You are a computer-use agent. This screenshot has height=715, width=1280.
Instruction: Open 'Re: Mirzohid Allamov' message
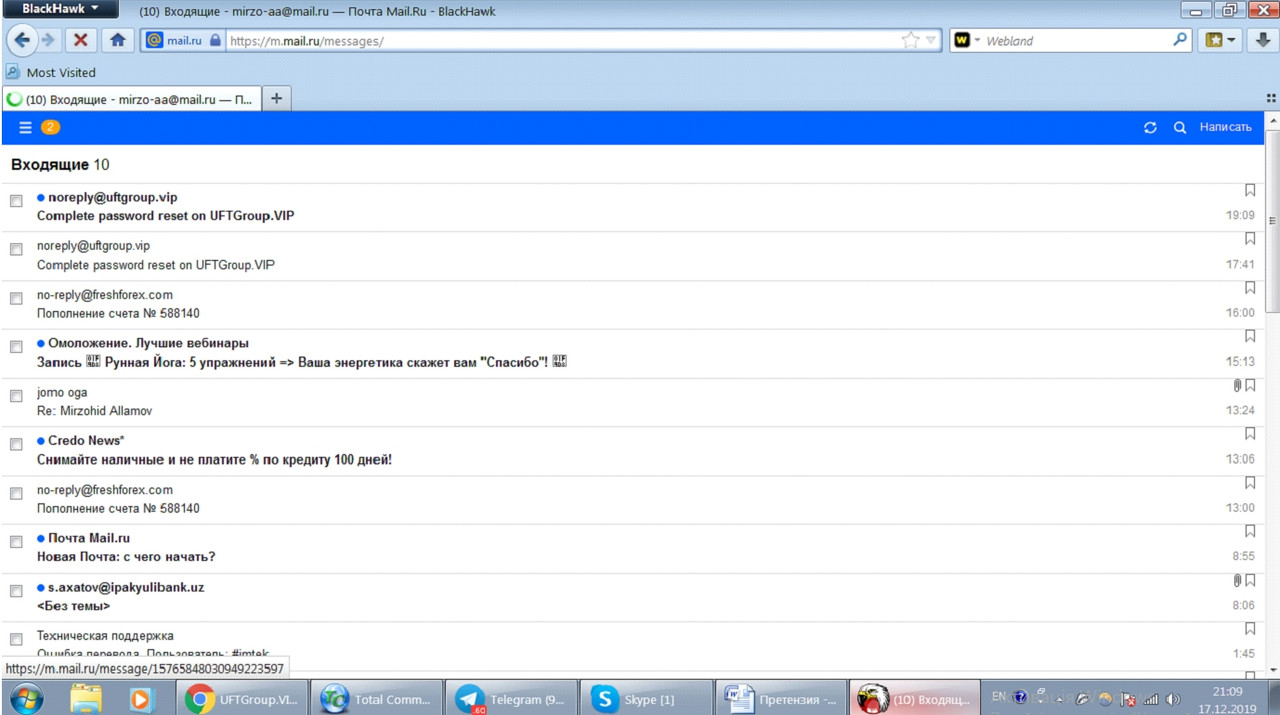click(x=94, y=411)
